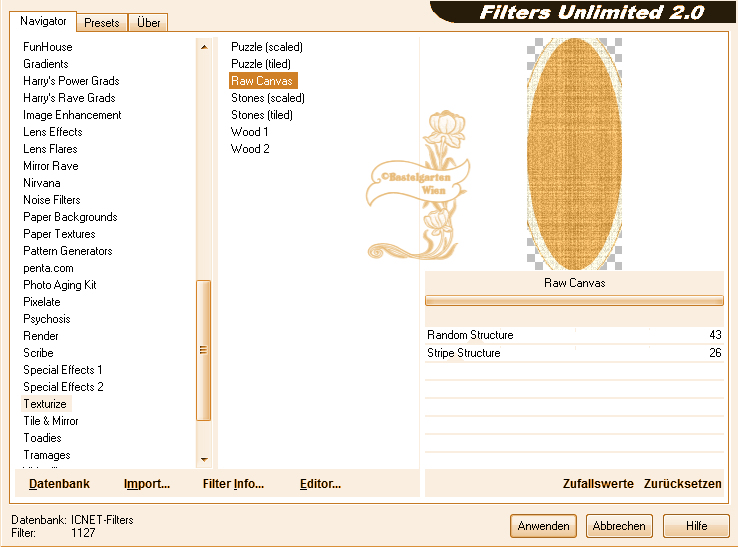Select Harry's Power Grads category
738x547 pixels.
(x=71, y=81)
